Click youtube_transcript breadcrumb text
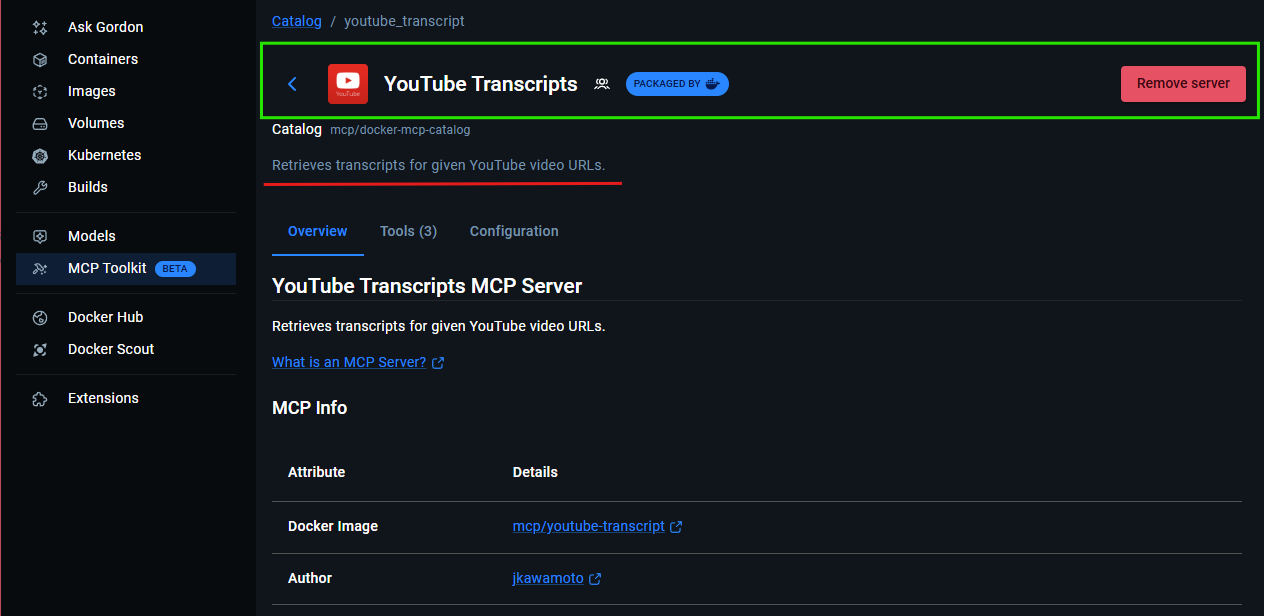The width and height of the screenshot is (1264, 616). [404, 21]
